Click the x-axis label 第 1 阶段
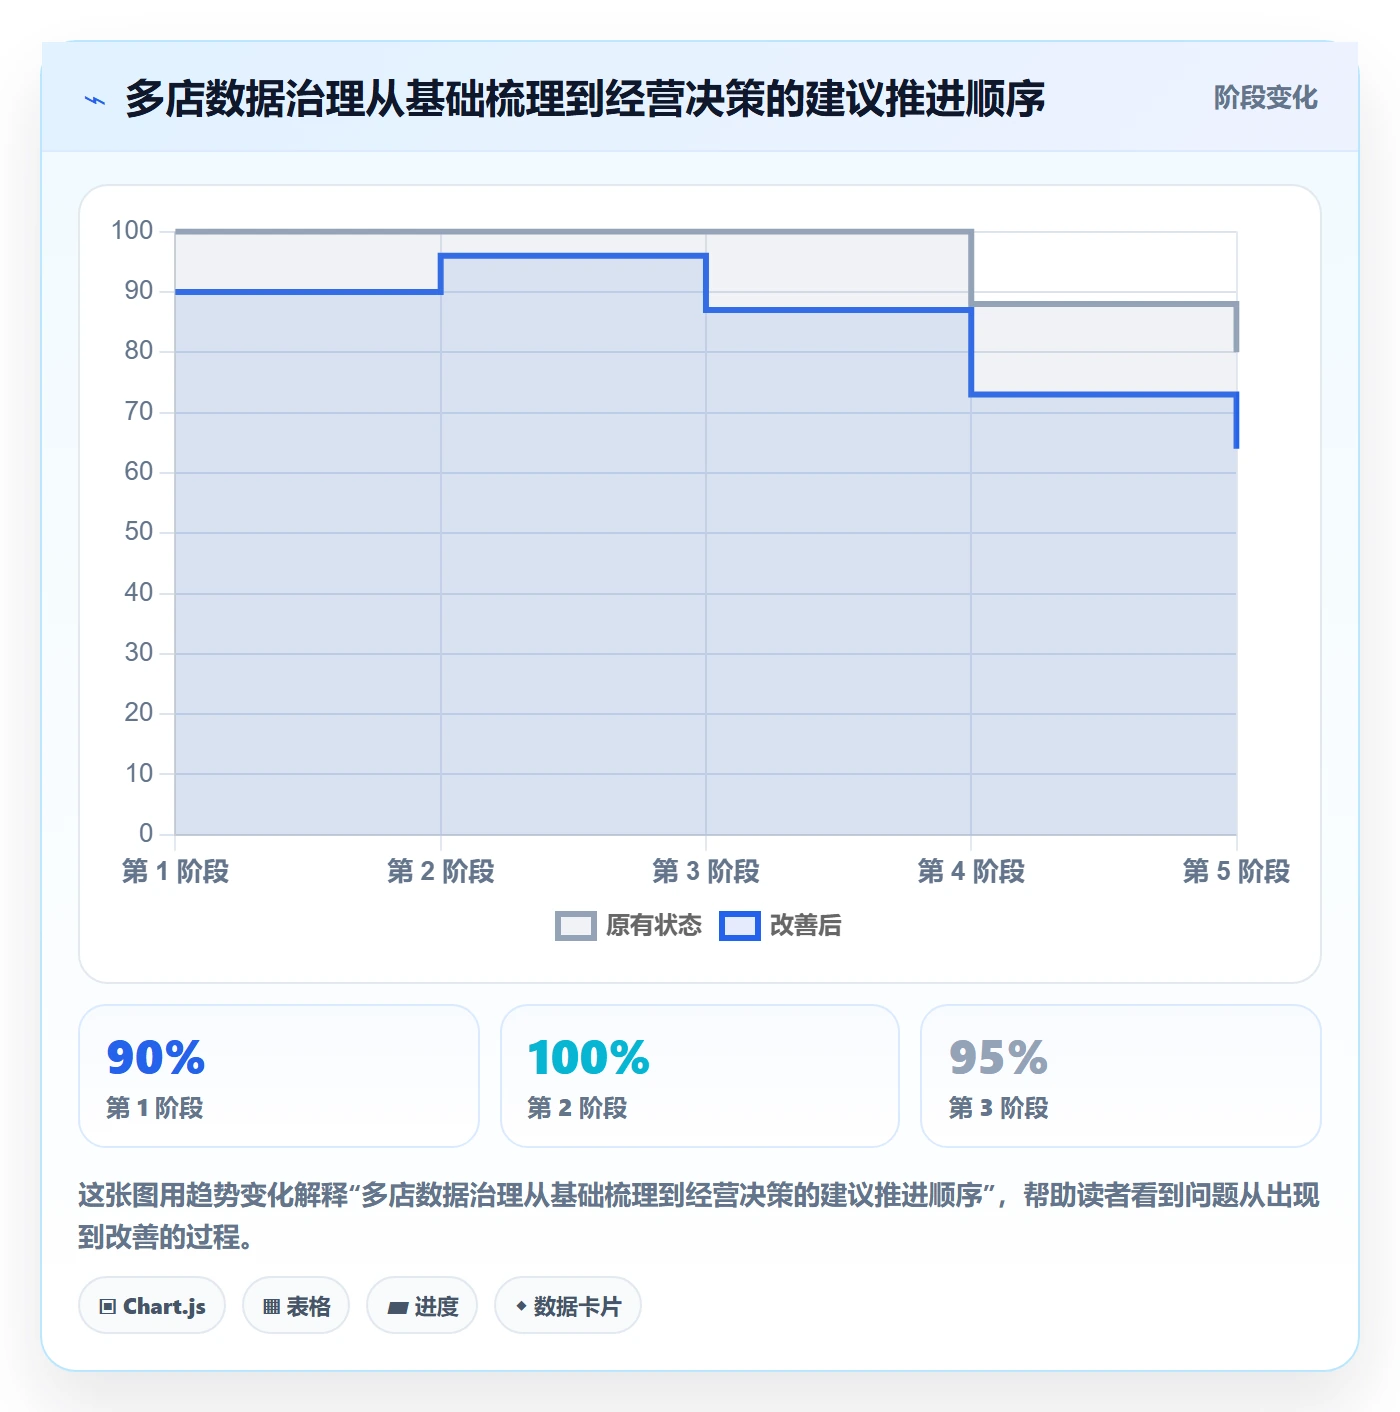Image resolution: width=1400 pixels, height=1412 pixels. point(175,871)
